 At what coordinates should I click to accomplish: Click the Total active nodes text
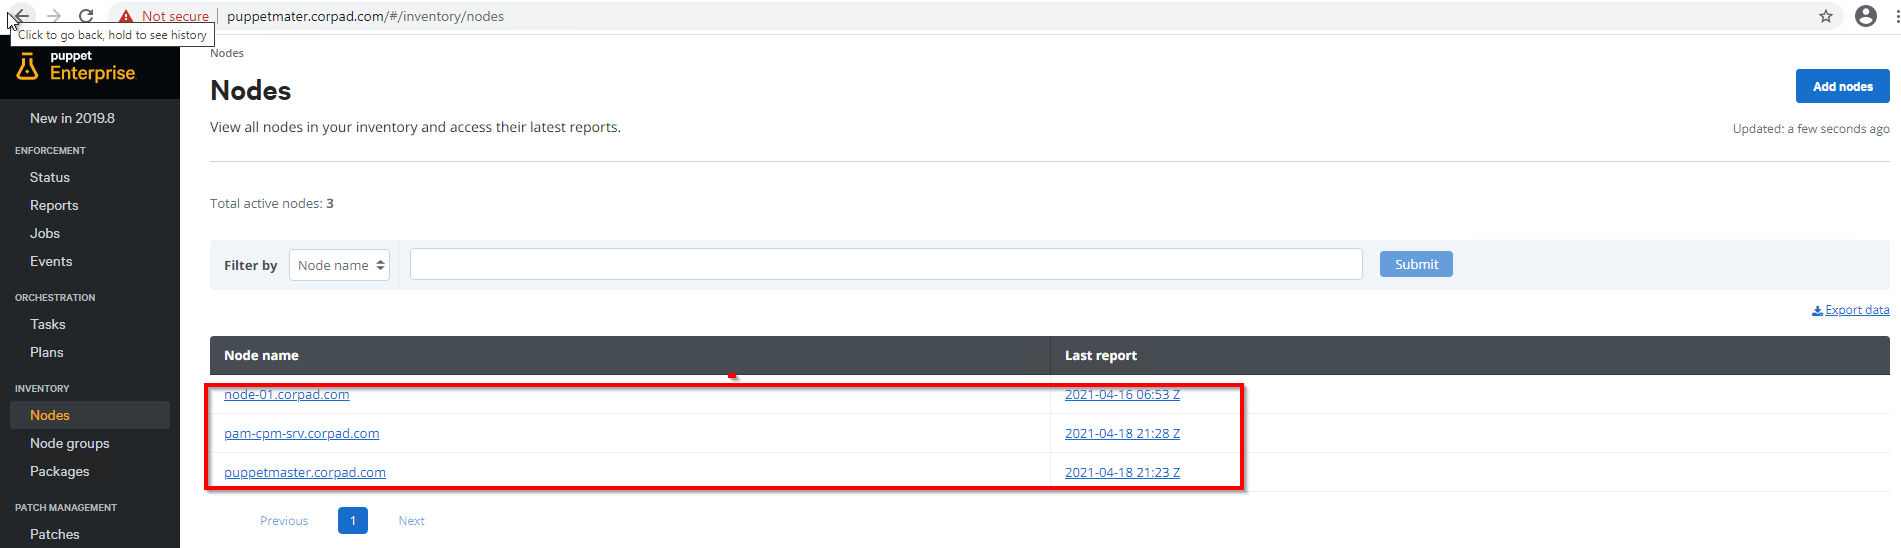tap(272, 203)
